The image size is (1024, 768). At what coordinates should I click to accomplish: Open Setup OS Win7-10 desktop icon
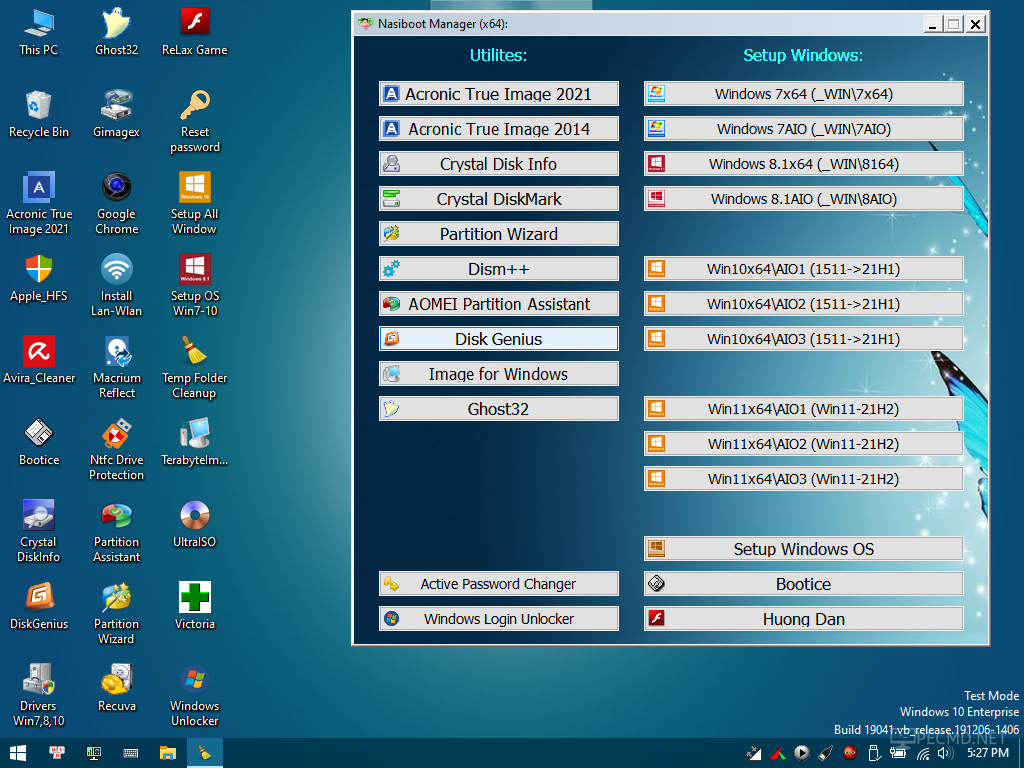pyautogui.click(x=195, y=285)
